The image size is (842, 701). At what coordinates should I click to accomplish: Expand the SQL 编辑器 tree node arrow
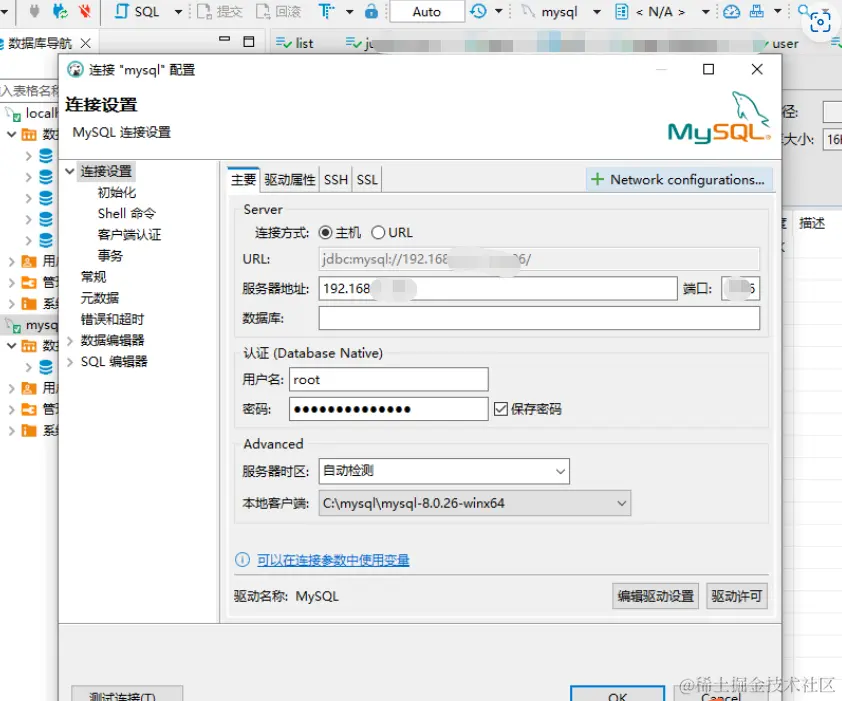(70, 362)
